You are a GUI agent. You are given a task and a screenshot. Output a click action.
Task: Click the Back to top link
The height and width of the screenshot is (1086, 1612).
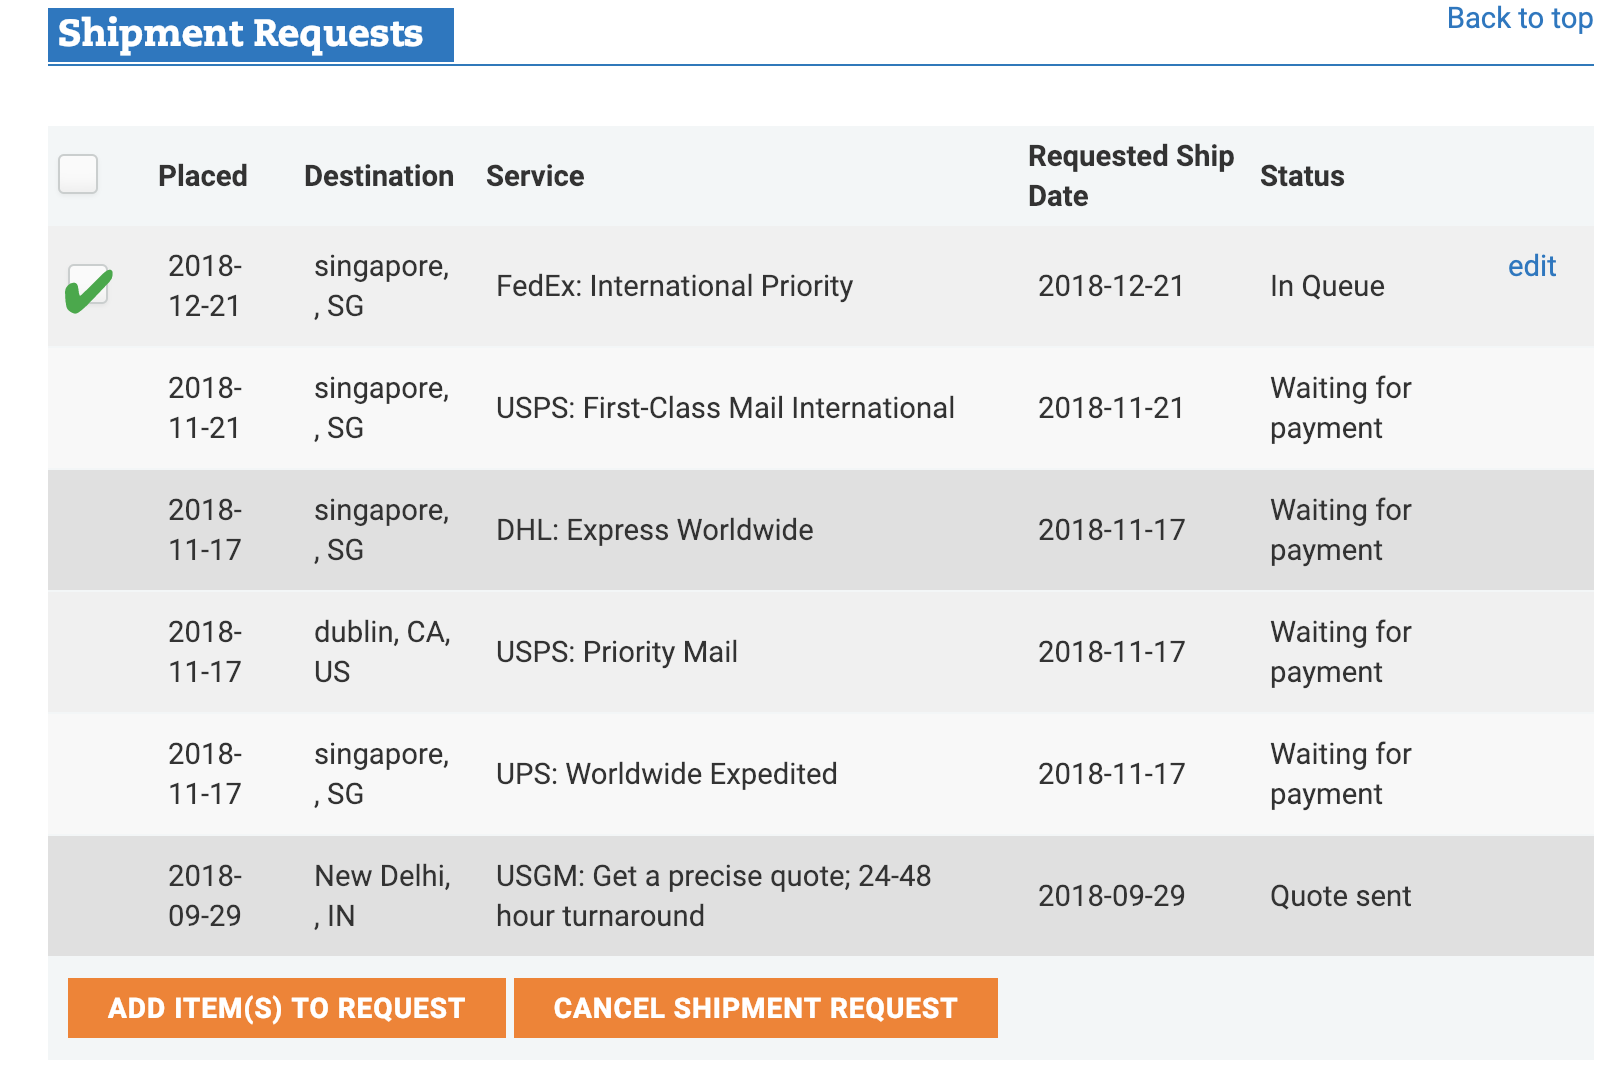tap(1519, 19)
